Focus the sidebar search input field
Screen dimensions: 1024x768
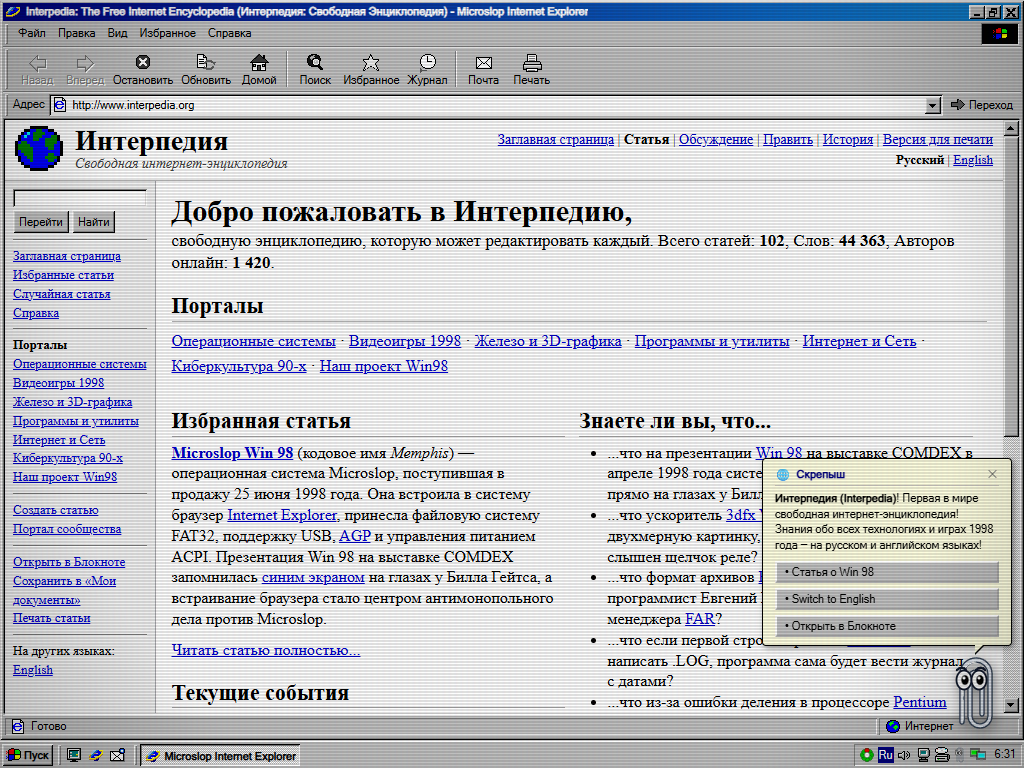pyautogui.click(x=80, y=197)
